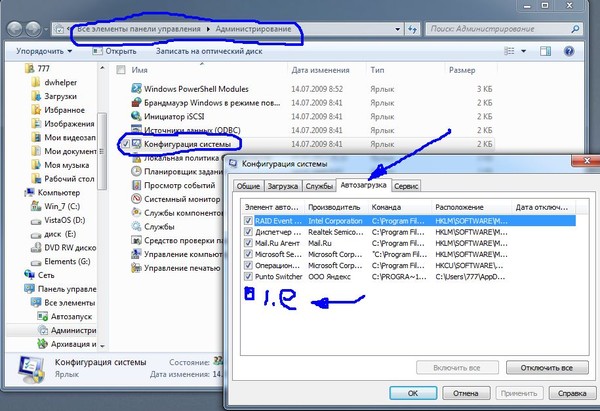The image size is (600, 411).
Task: Open help via Справка button
Action: coord(572,393)
